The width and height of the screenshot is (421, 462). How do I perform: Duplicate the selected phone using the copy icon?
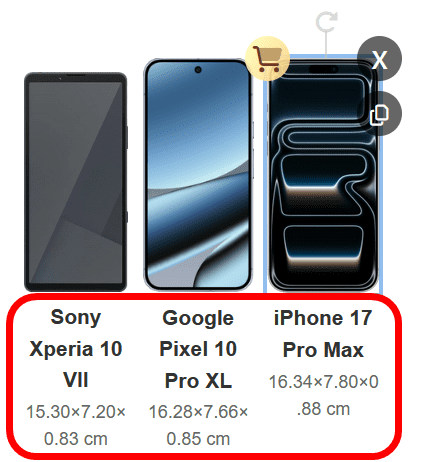(379, 114)
